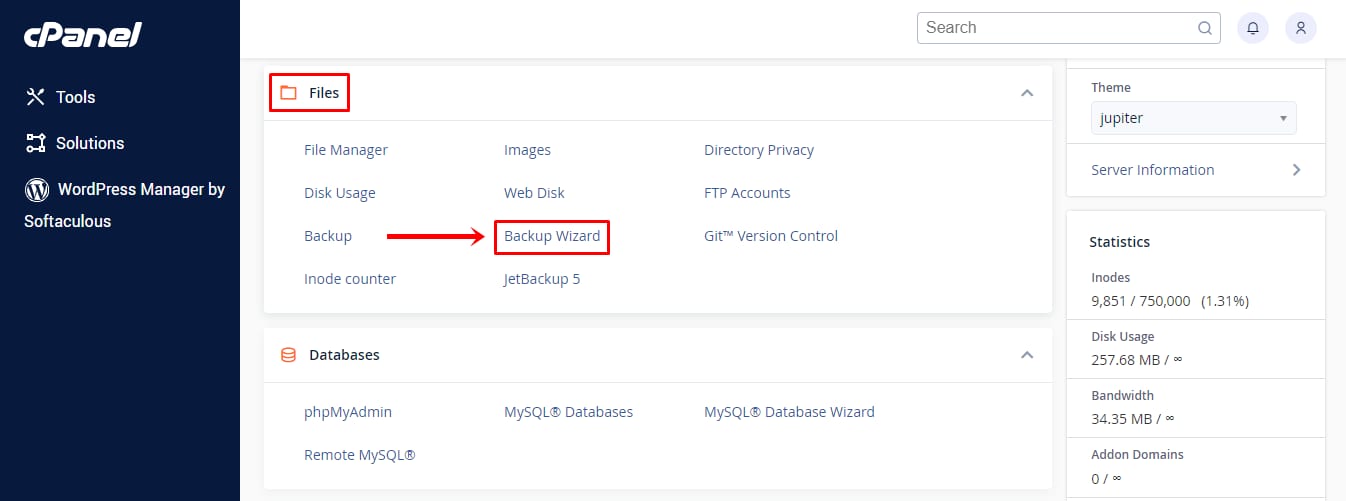Open the user account icon

tap(1300, 28)
